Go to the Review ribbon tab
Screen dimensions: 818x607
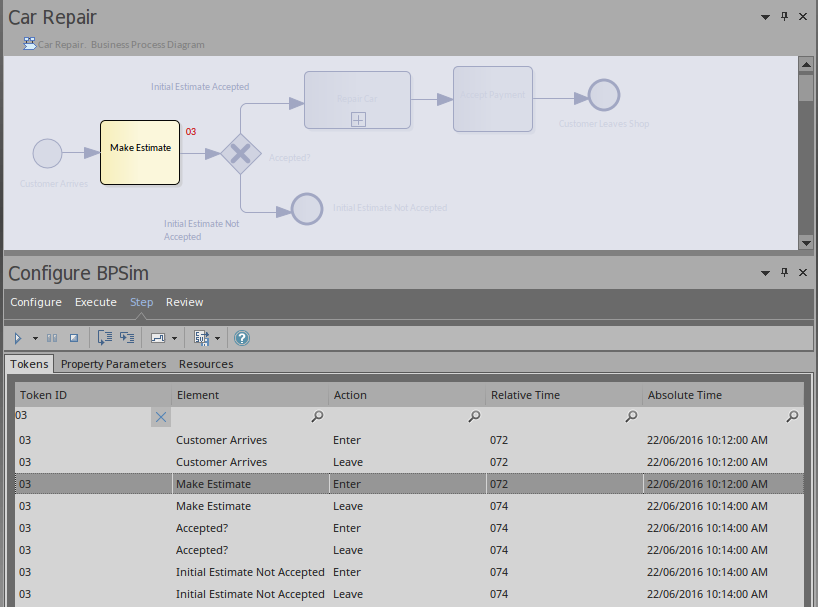tap(184, 302)
